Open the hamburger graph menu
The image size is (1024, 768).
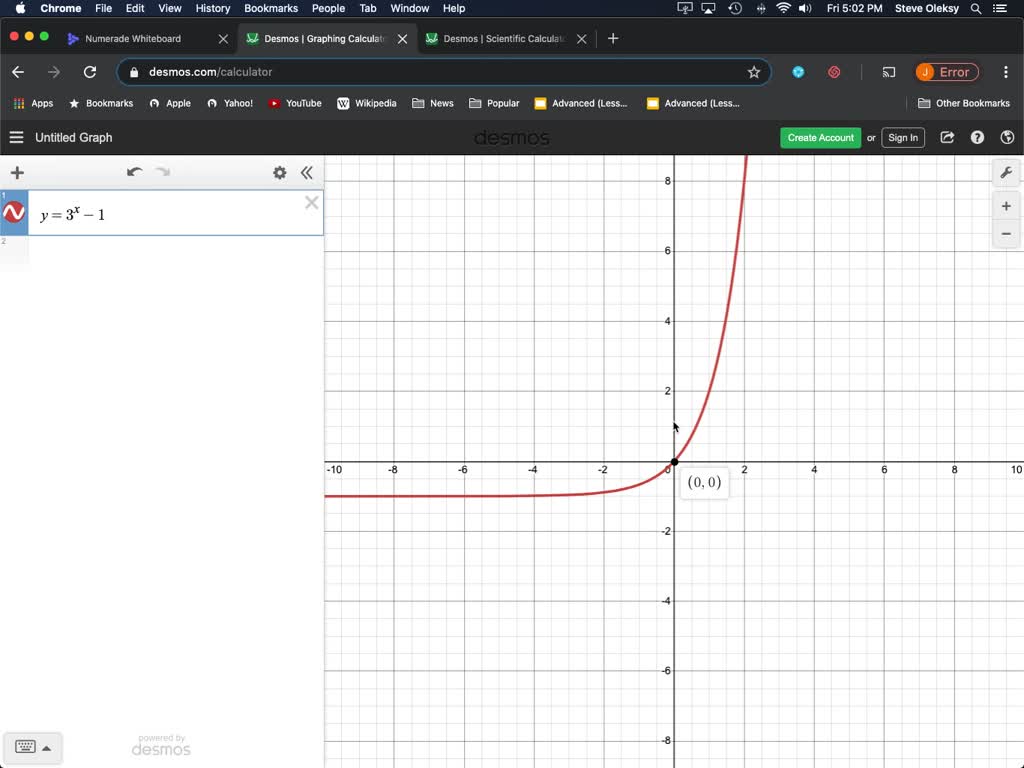coord(16,138)
